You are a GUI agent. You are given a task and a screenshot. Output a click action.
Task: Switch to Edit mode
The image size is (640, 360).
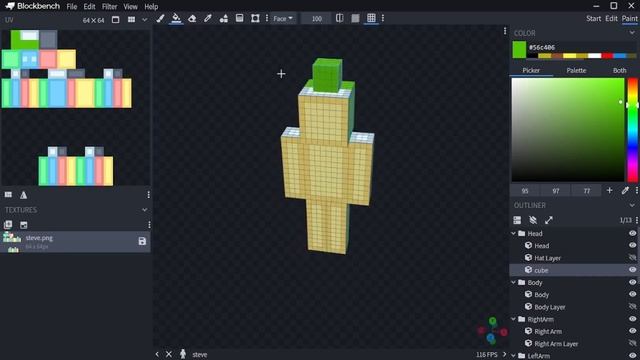coord(611,18)
